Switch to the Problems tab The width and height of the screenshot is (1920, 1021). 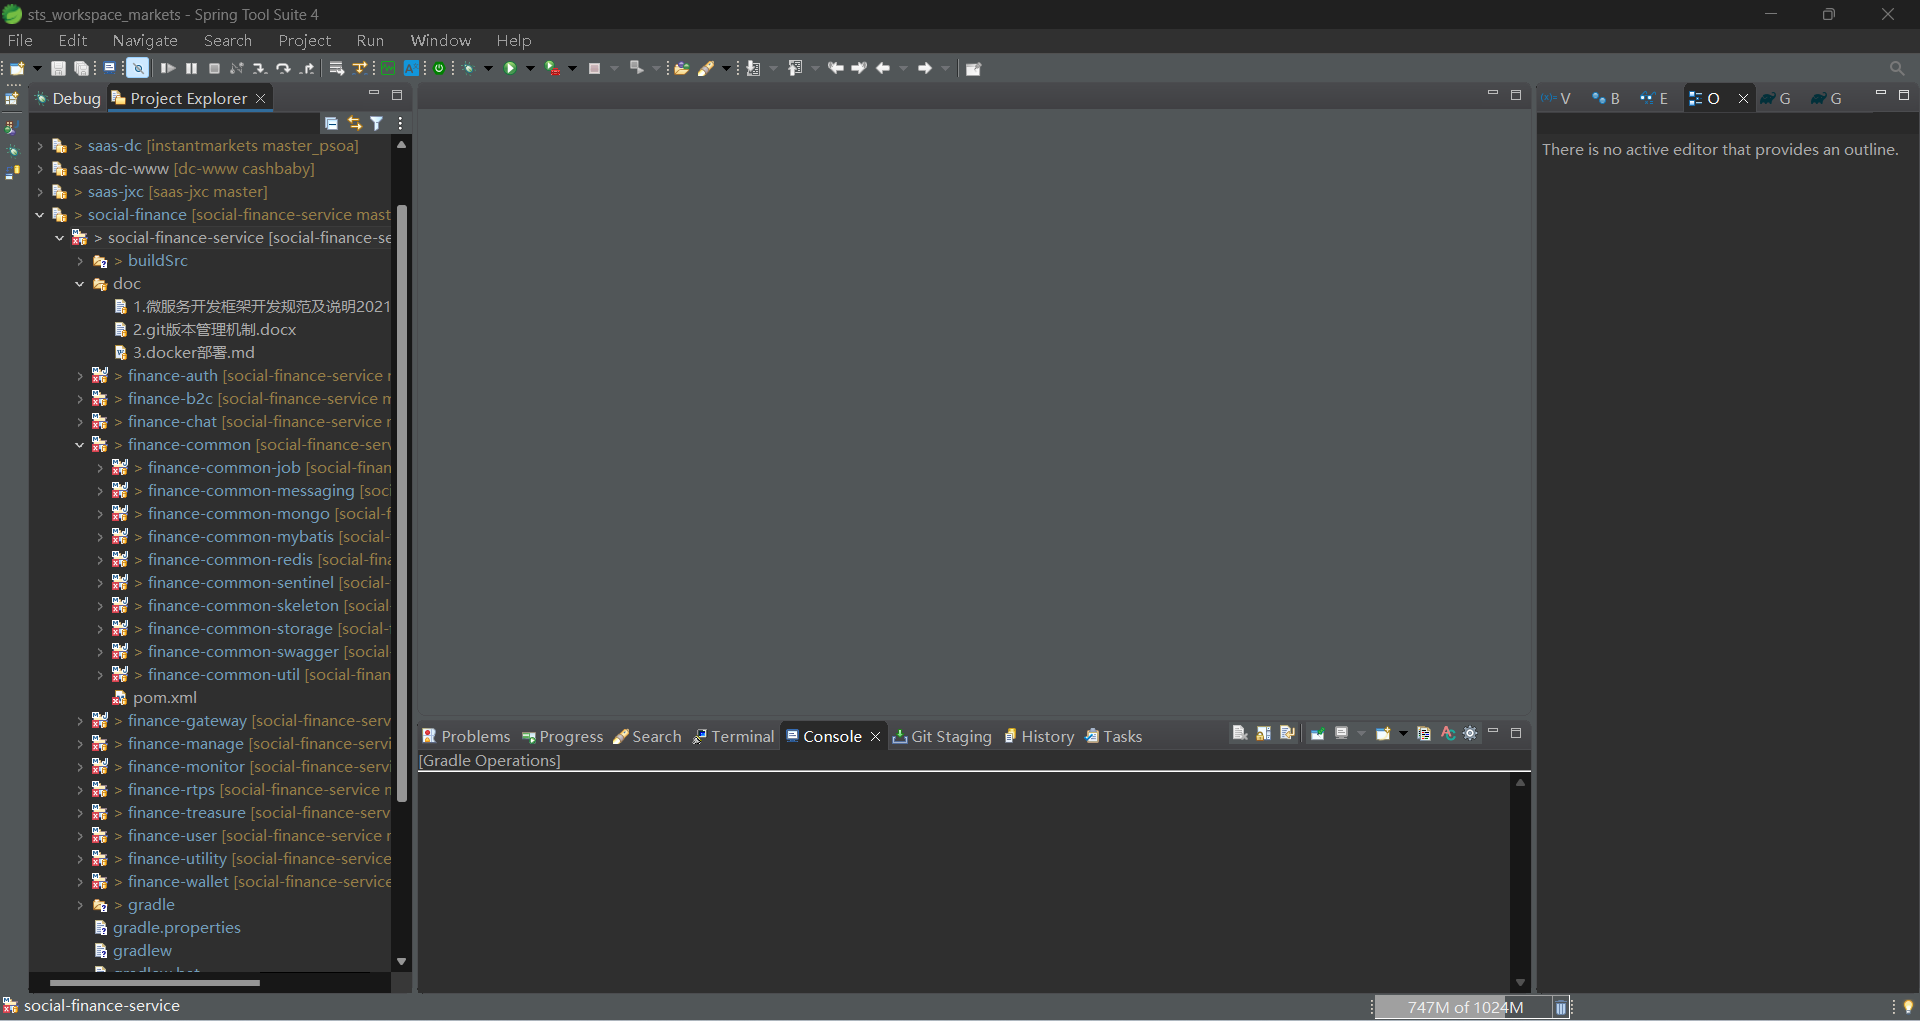click(466, 737)
